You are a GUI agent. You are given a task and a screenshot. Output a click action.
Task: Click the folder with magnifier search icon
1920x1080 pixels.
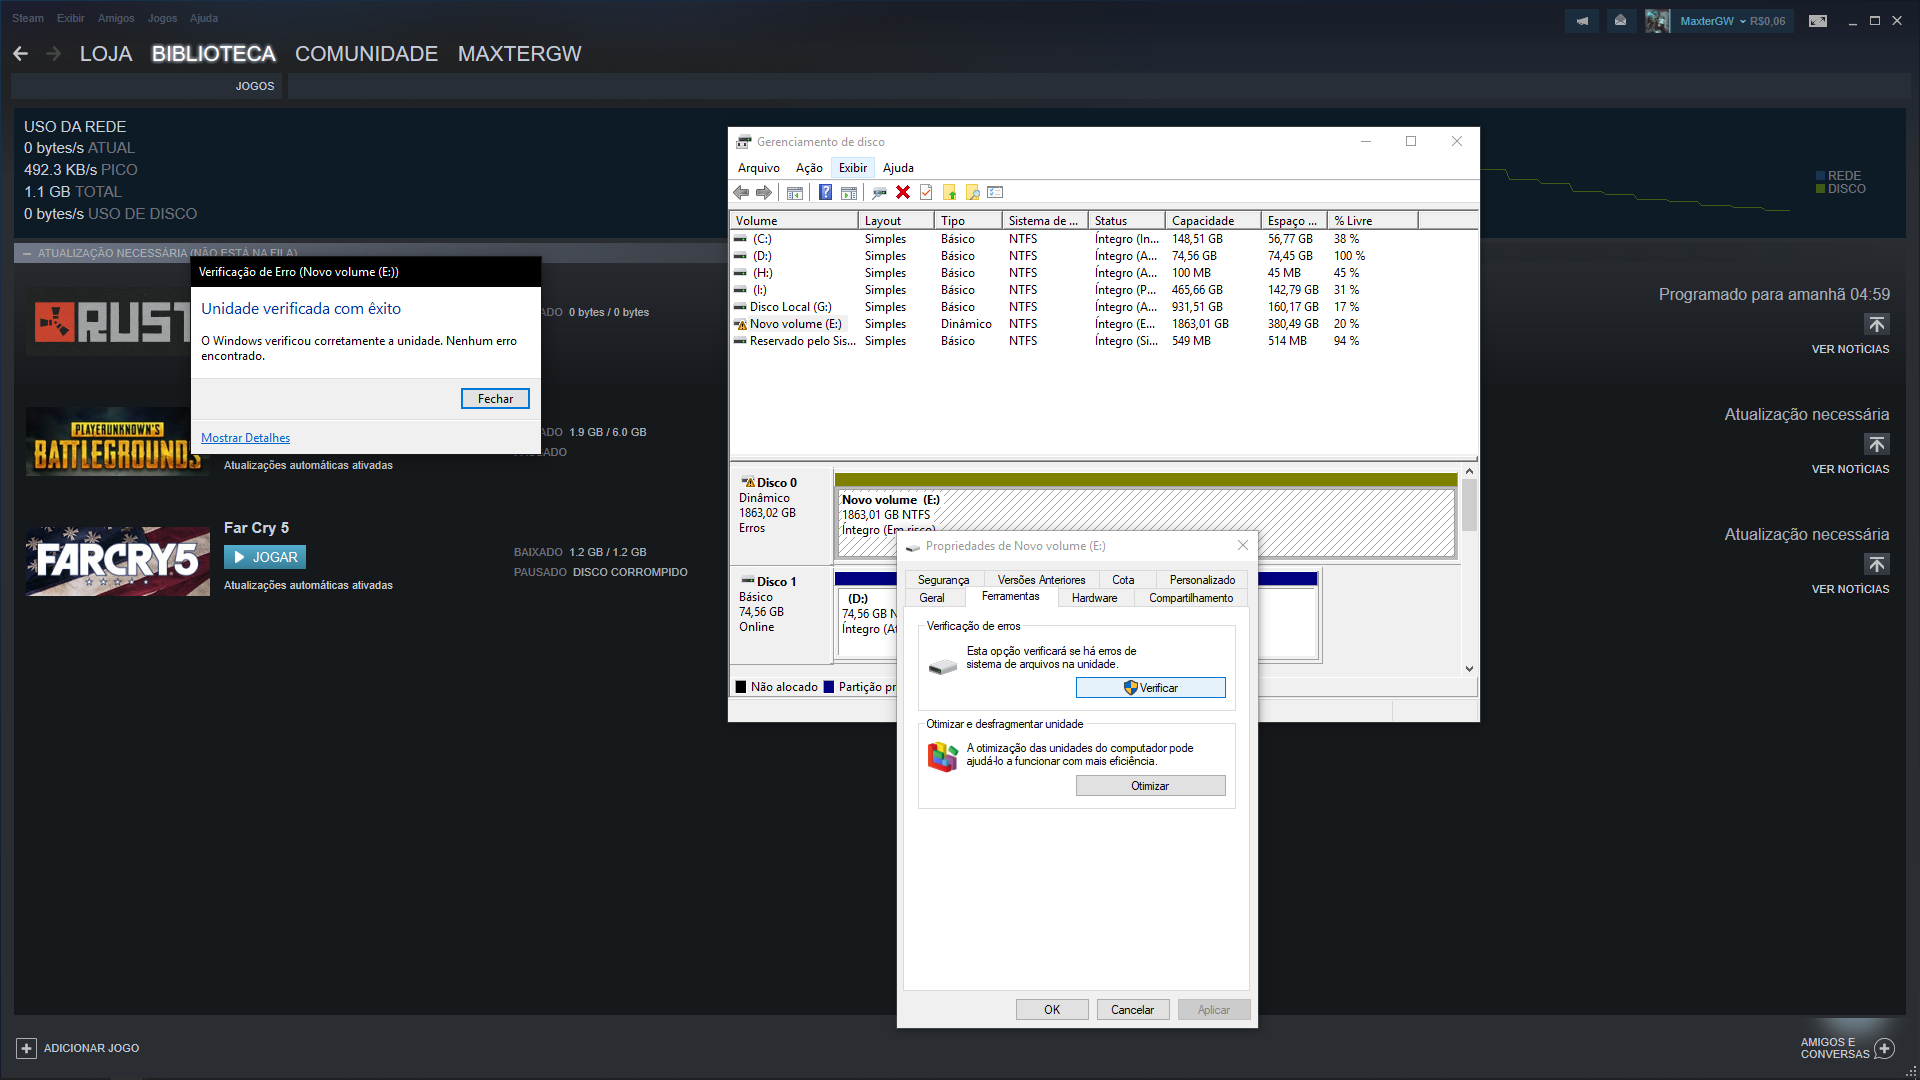pyautogui.click(x=972, y=192)
